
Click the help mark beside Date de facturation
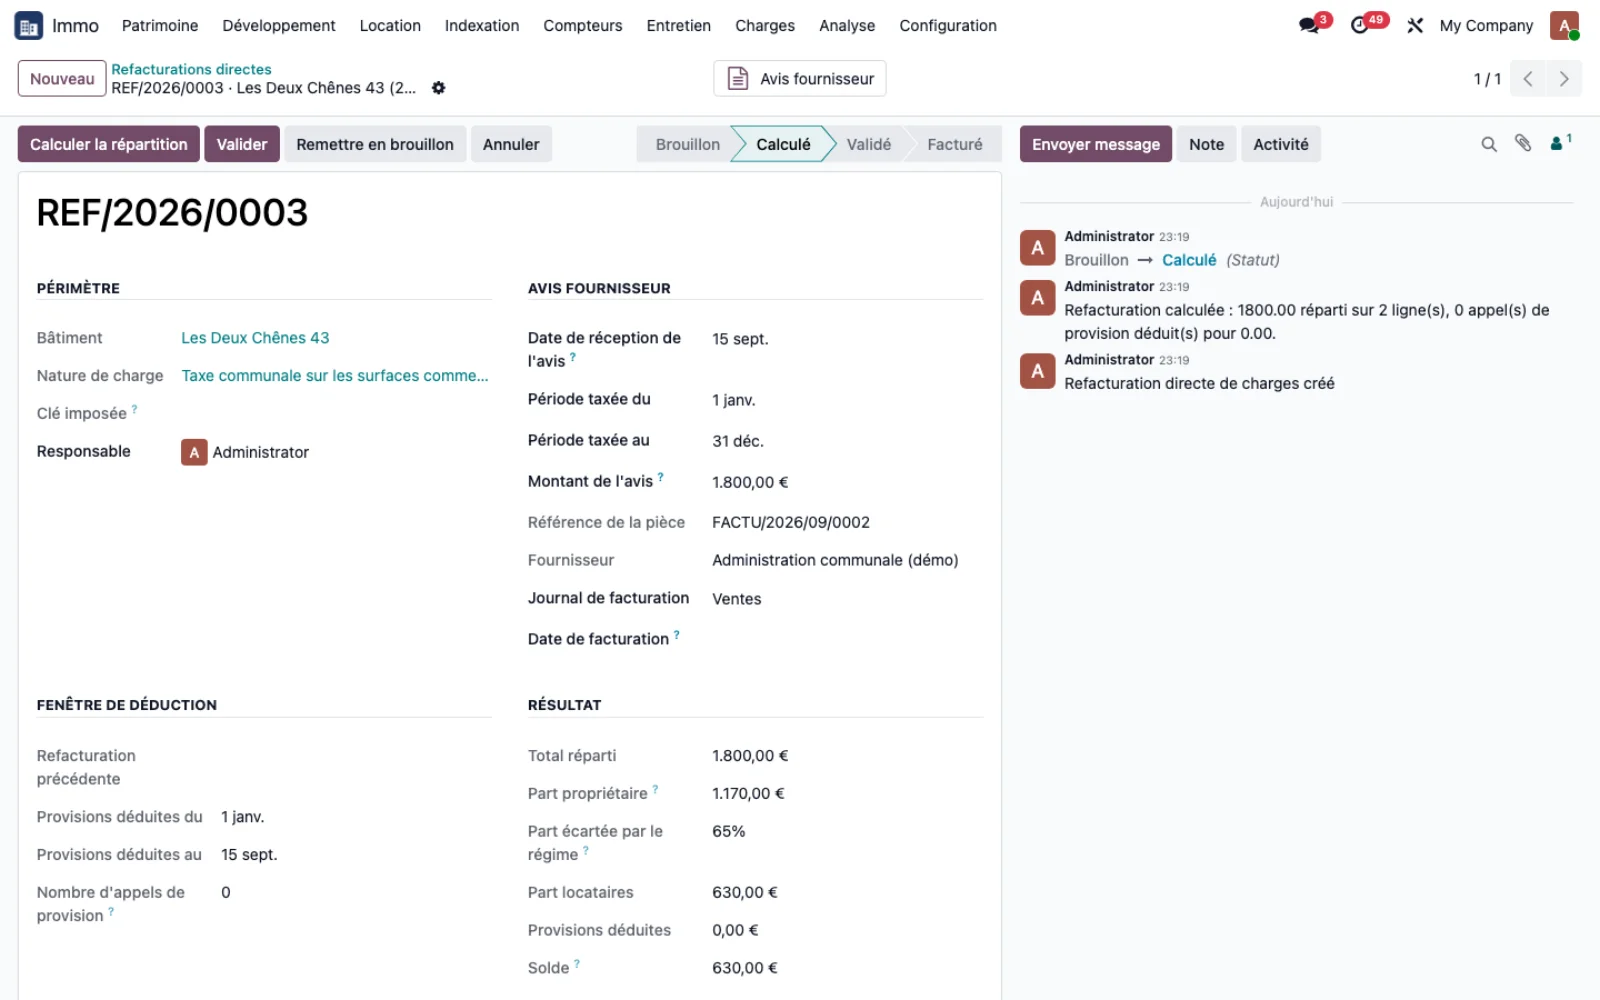click(677, 635)
